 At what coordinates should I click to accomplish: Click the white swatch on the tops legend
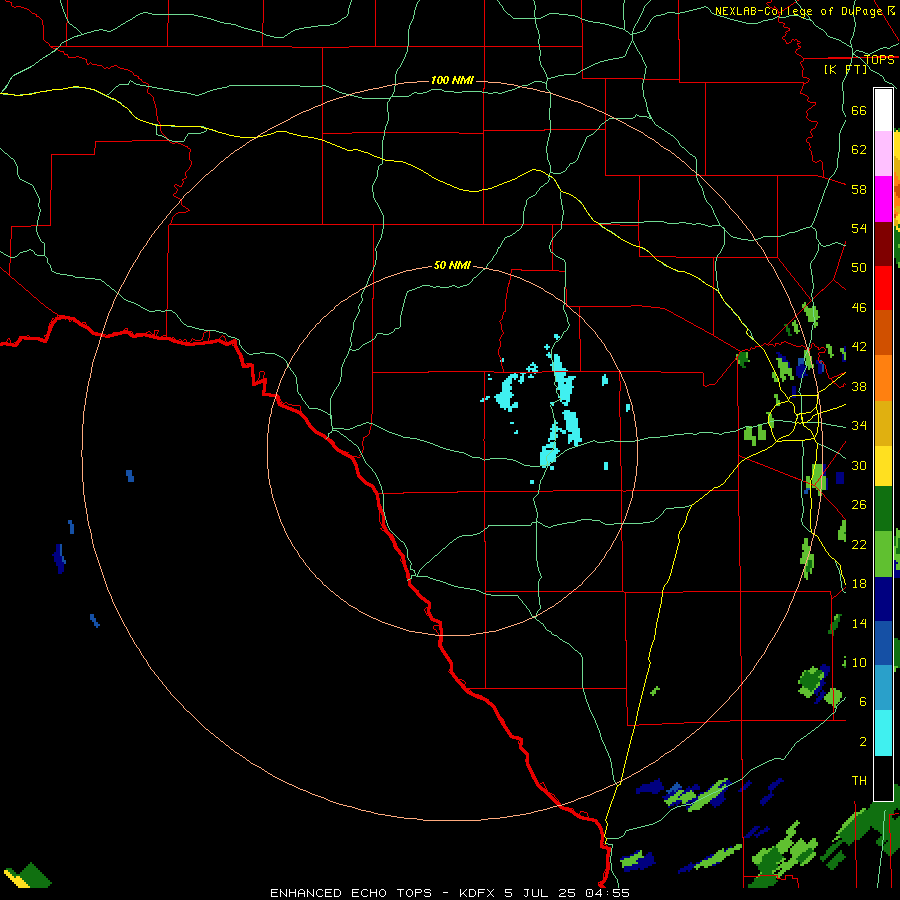tap(883, 110)
